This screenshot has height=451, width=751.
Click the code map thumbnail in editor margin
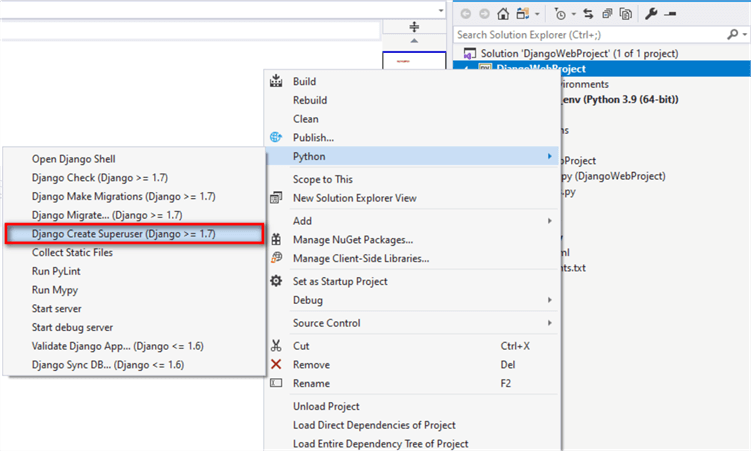pyautogui.click(x=414, y=60)
